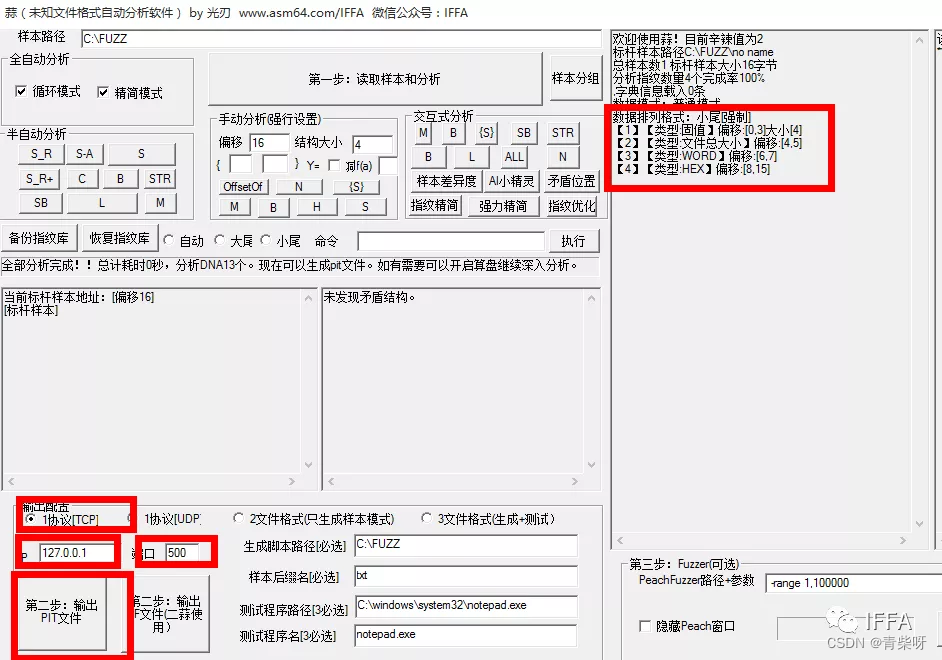Click the {S} structure button in interactive analysis
This screenshot has height=660, width=942.
[x=487, y=133]
